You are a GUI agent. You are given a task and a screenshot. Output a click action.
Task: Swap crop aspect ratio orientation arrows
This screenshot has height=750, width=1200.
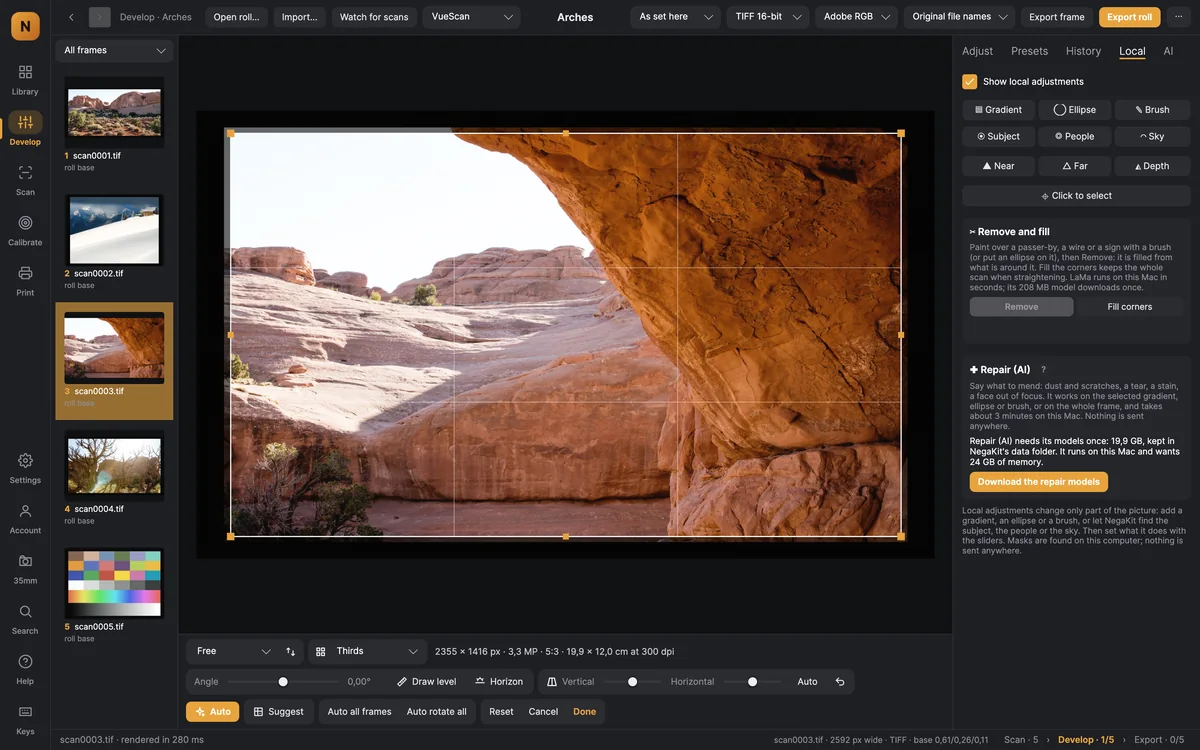291,651
